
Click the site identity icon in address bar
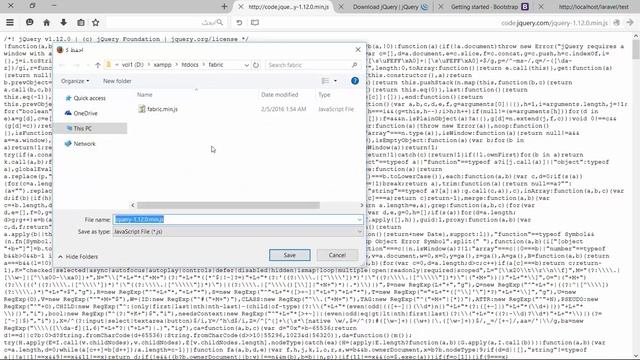point(616,23)
